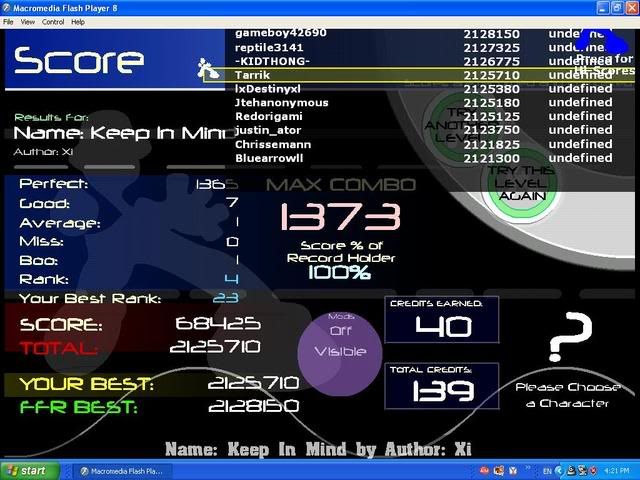
Task: Open the View menu
Action: click(28, 21)
